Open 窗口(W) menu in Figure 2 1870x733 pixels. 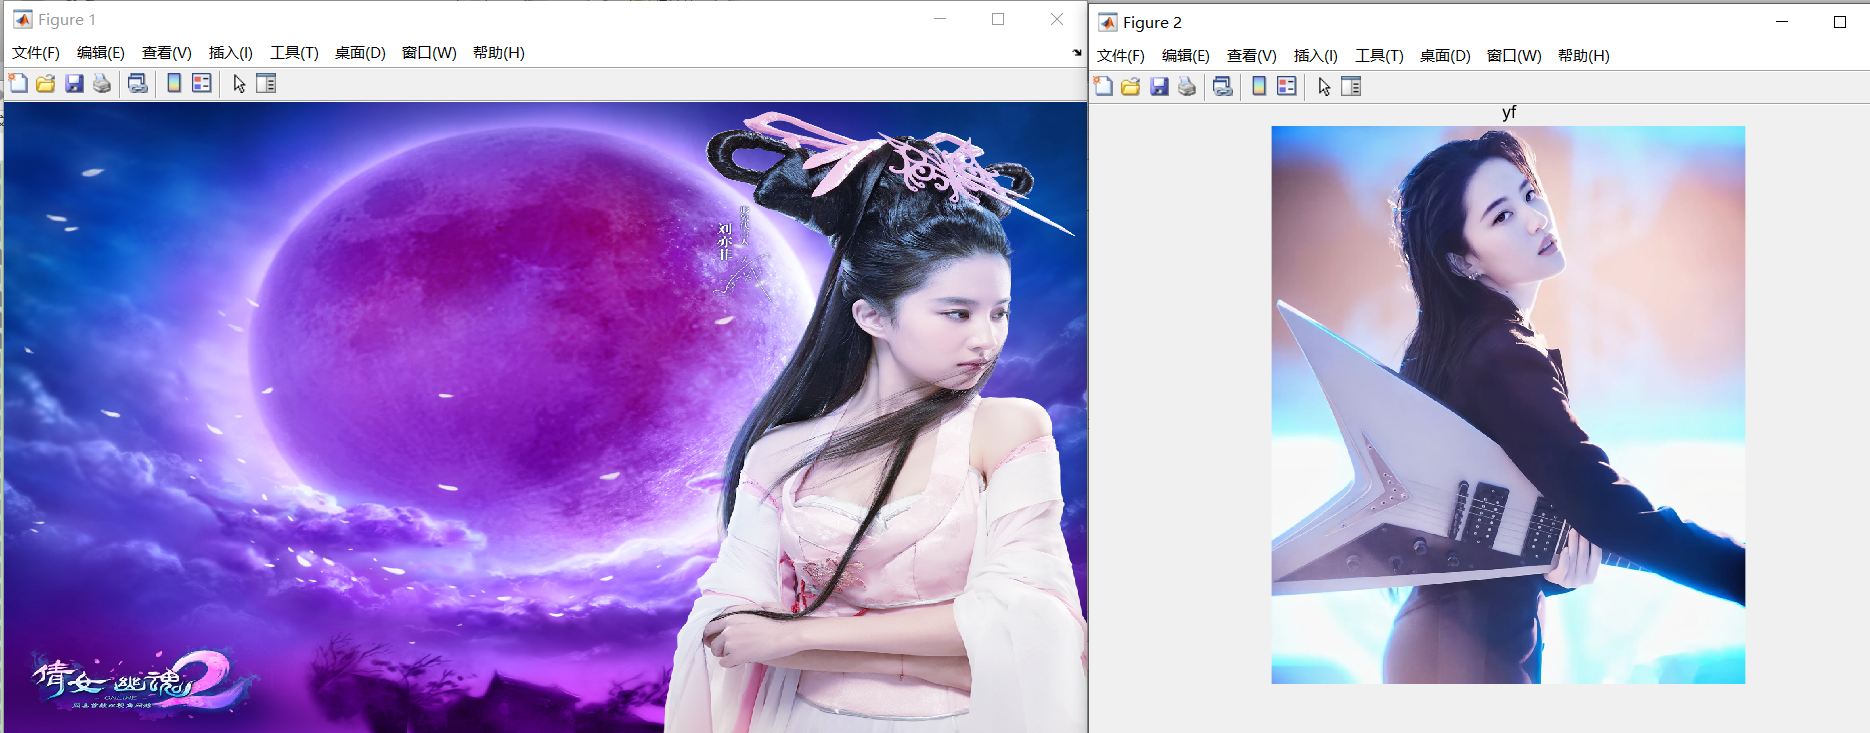(x=1514, y=56)
